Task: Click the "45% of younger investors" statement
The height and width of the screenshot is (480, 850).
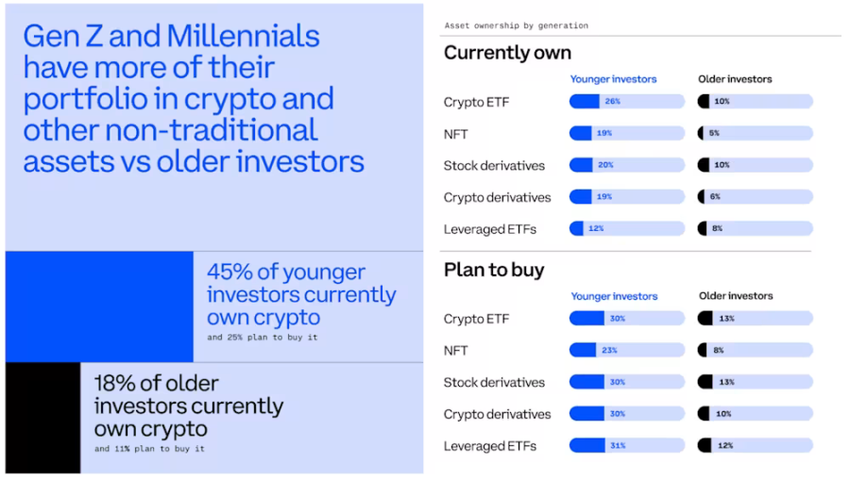Action: [x=301, y=294]
